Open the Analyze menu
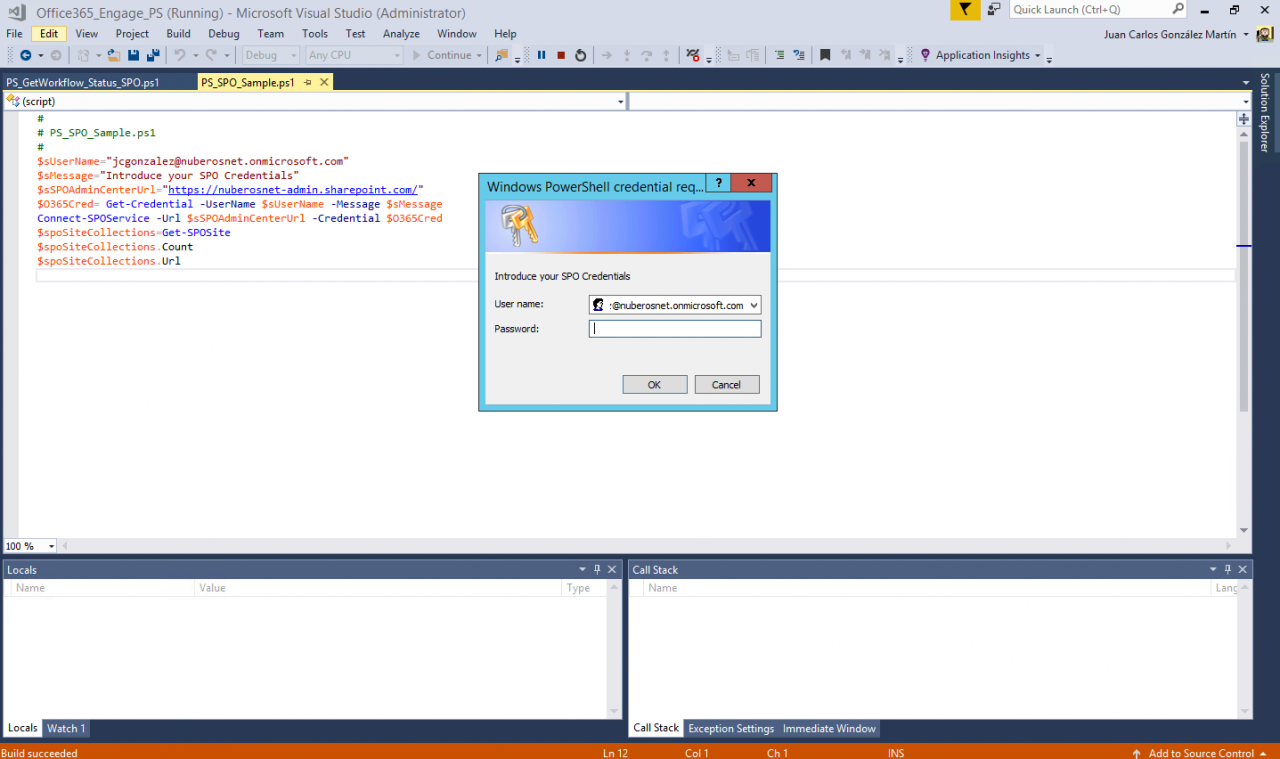The height and width of the screenshot is (759, 1280). pyautogui.click(x=401, y=34)
